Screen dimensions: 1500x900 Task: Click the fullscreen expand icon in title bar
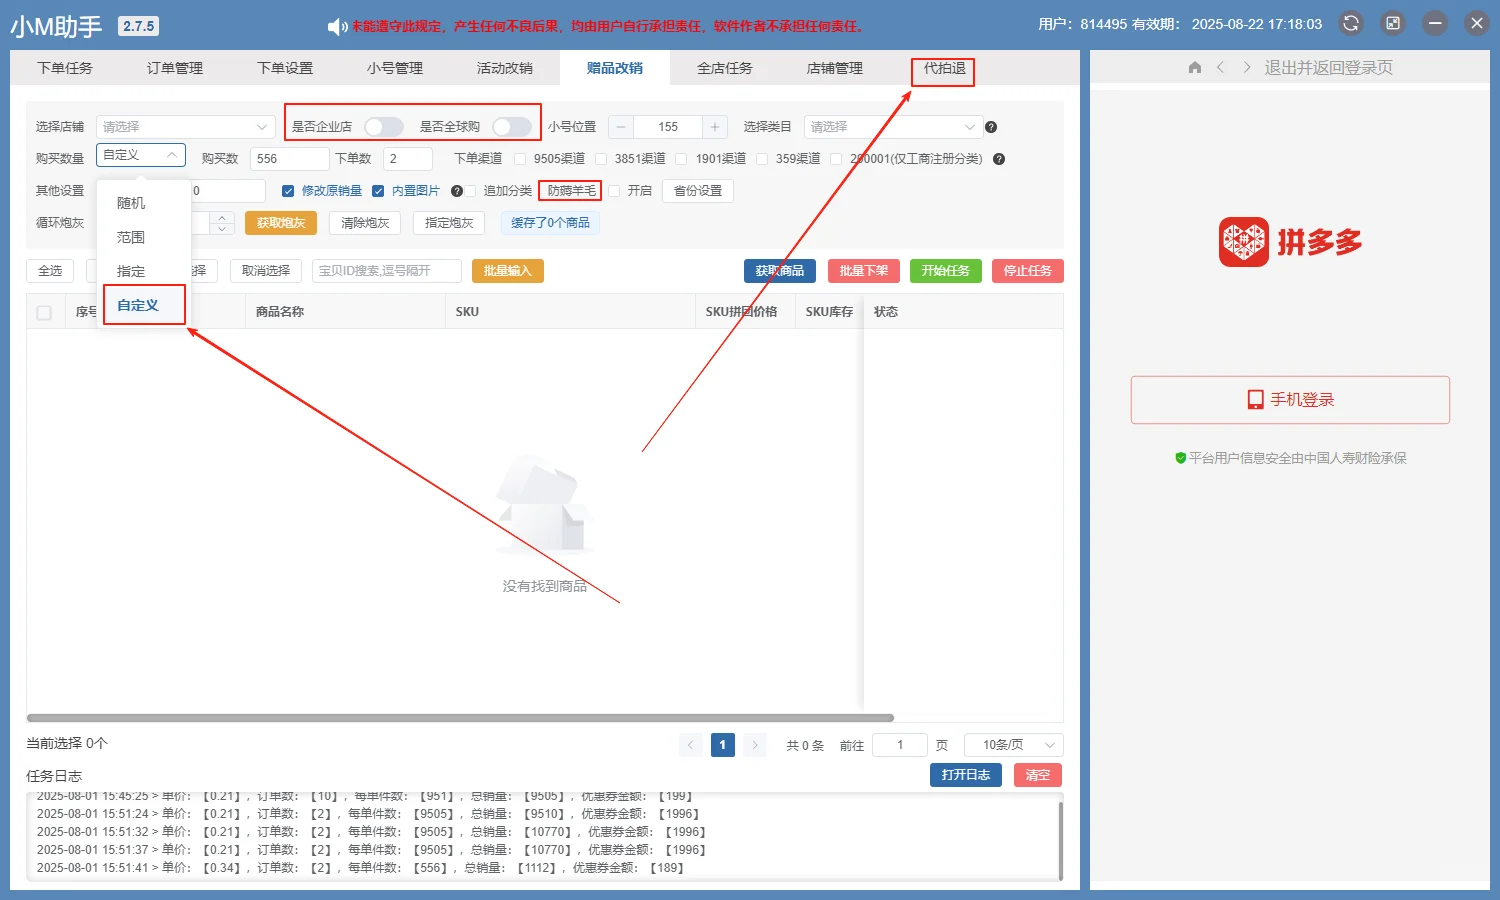click(x=1393, y=24)
